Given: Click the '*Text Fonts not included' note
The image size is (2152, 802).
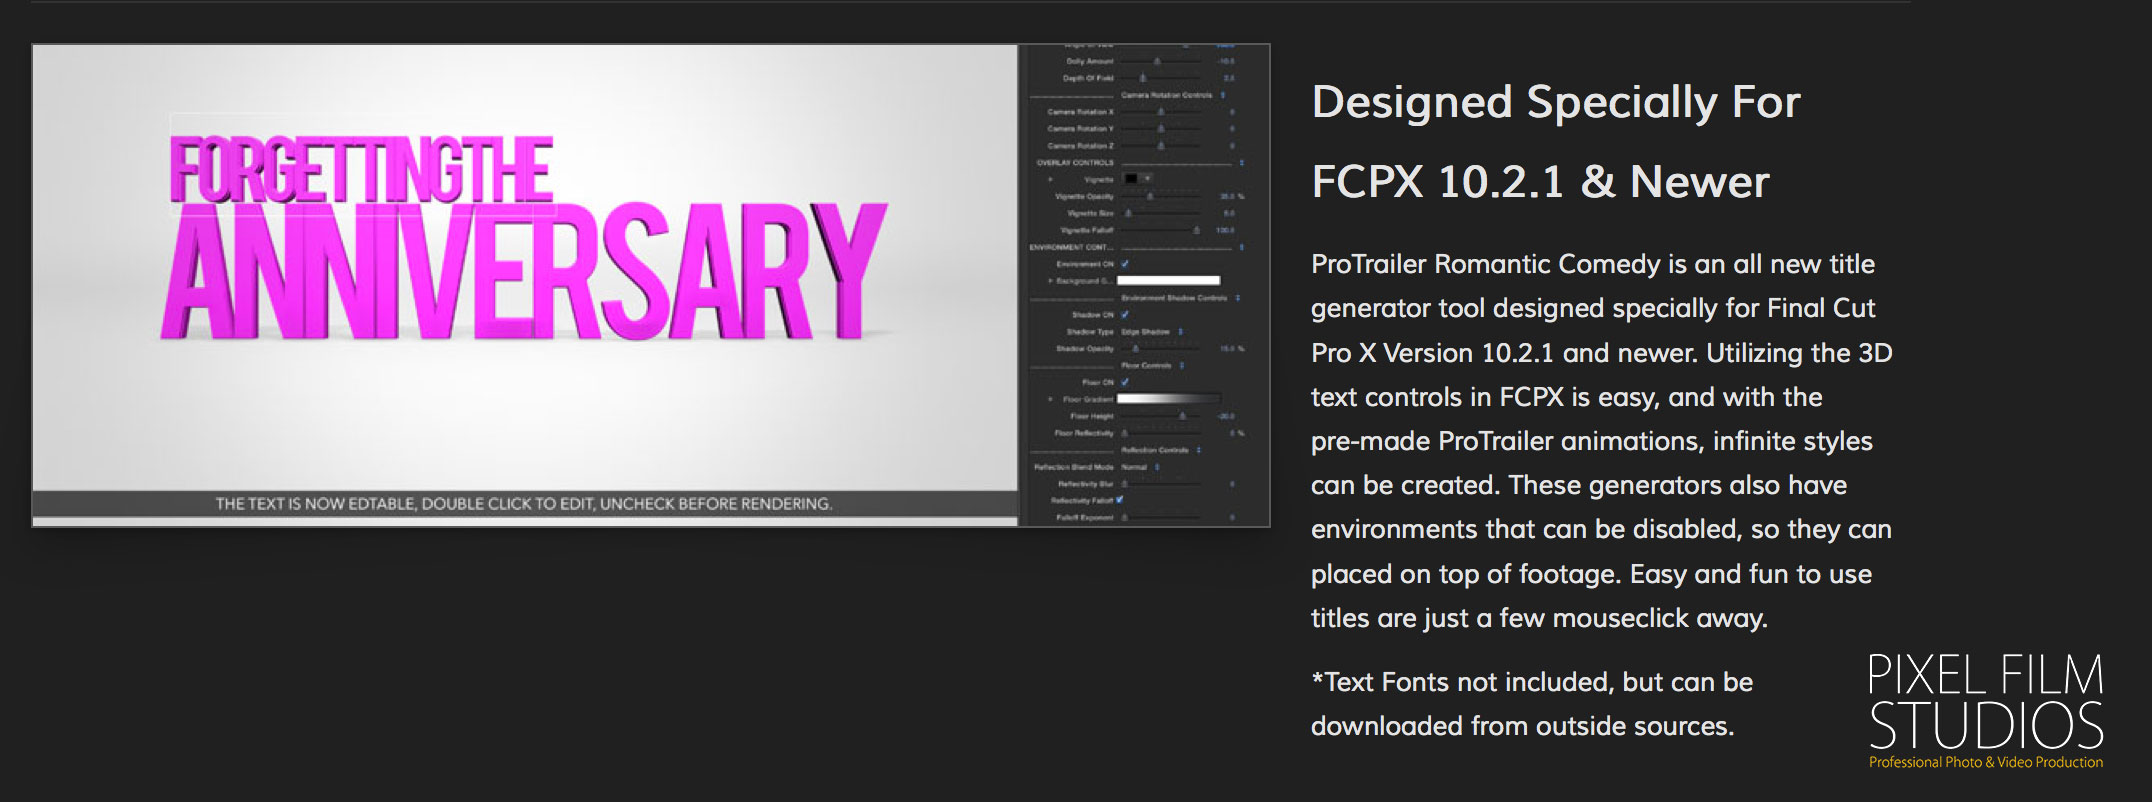Looking at the screenshot, I should (x=1532, y=704).
